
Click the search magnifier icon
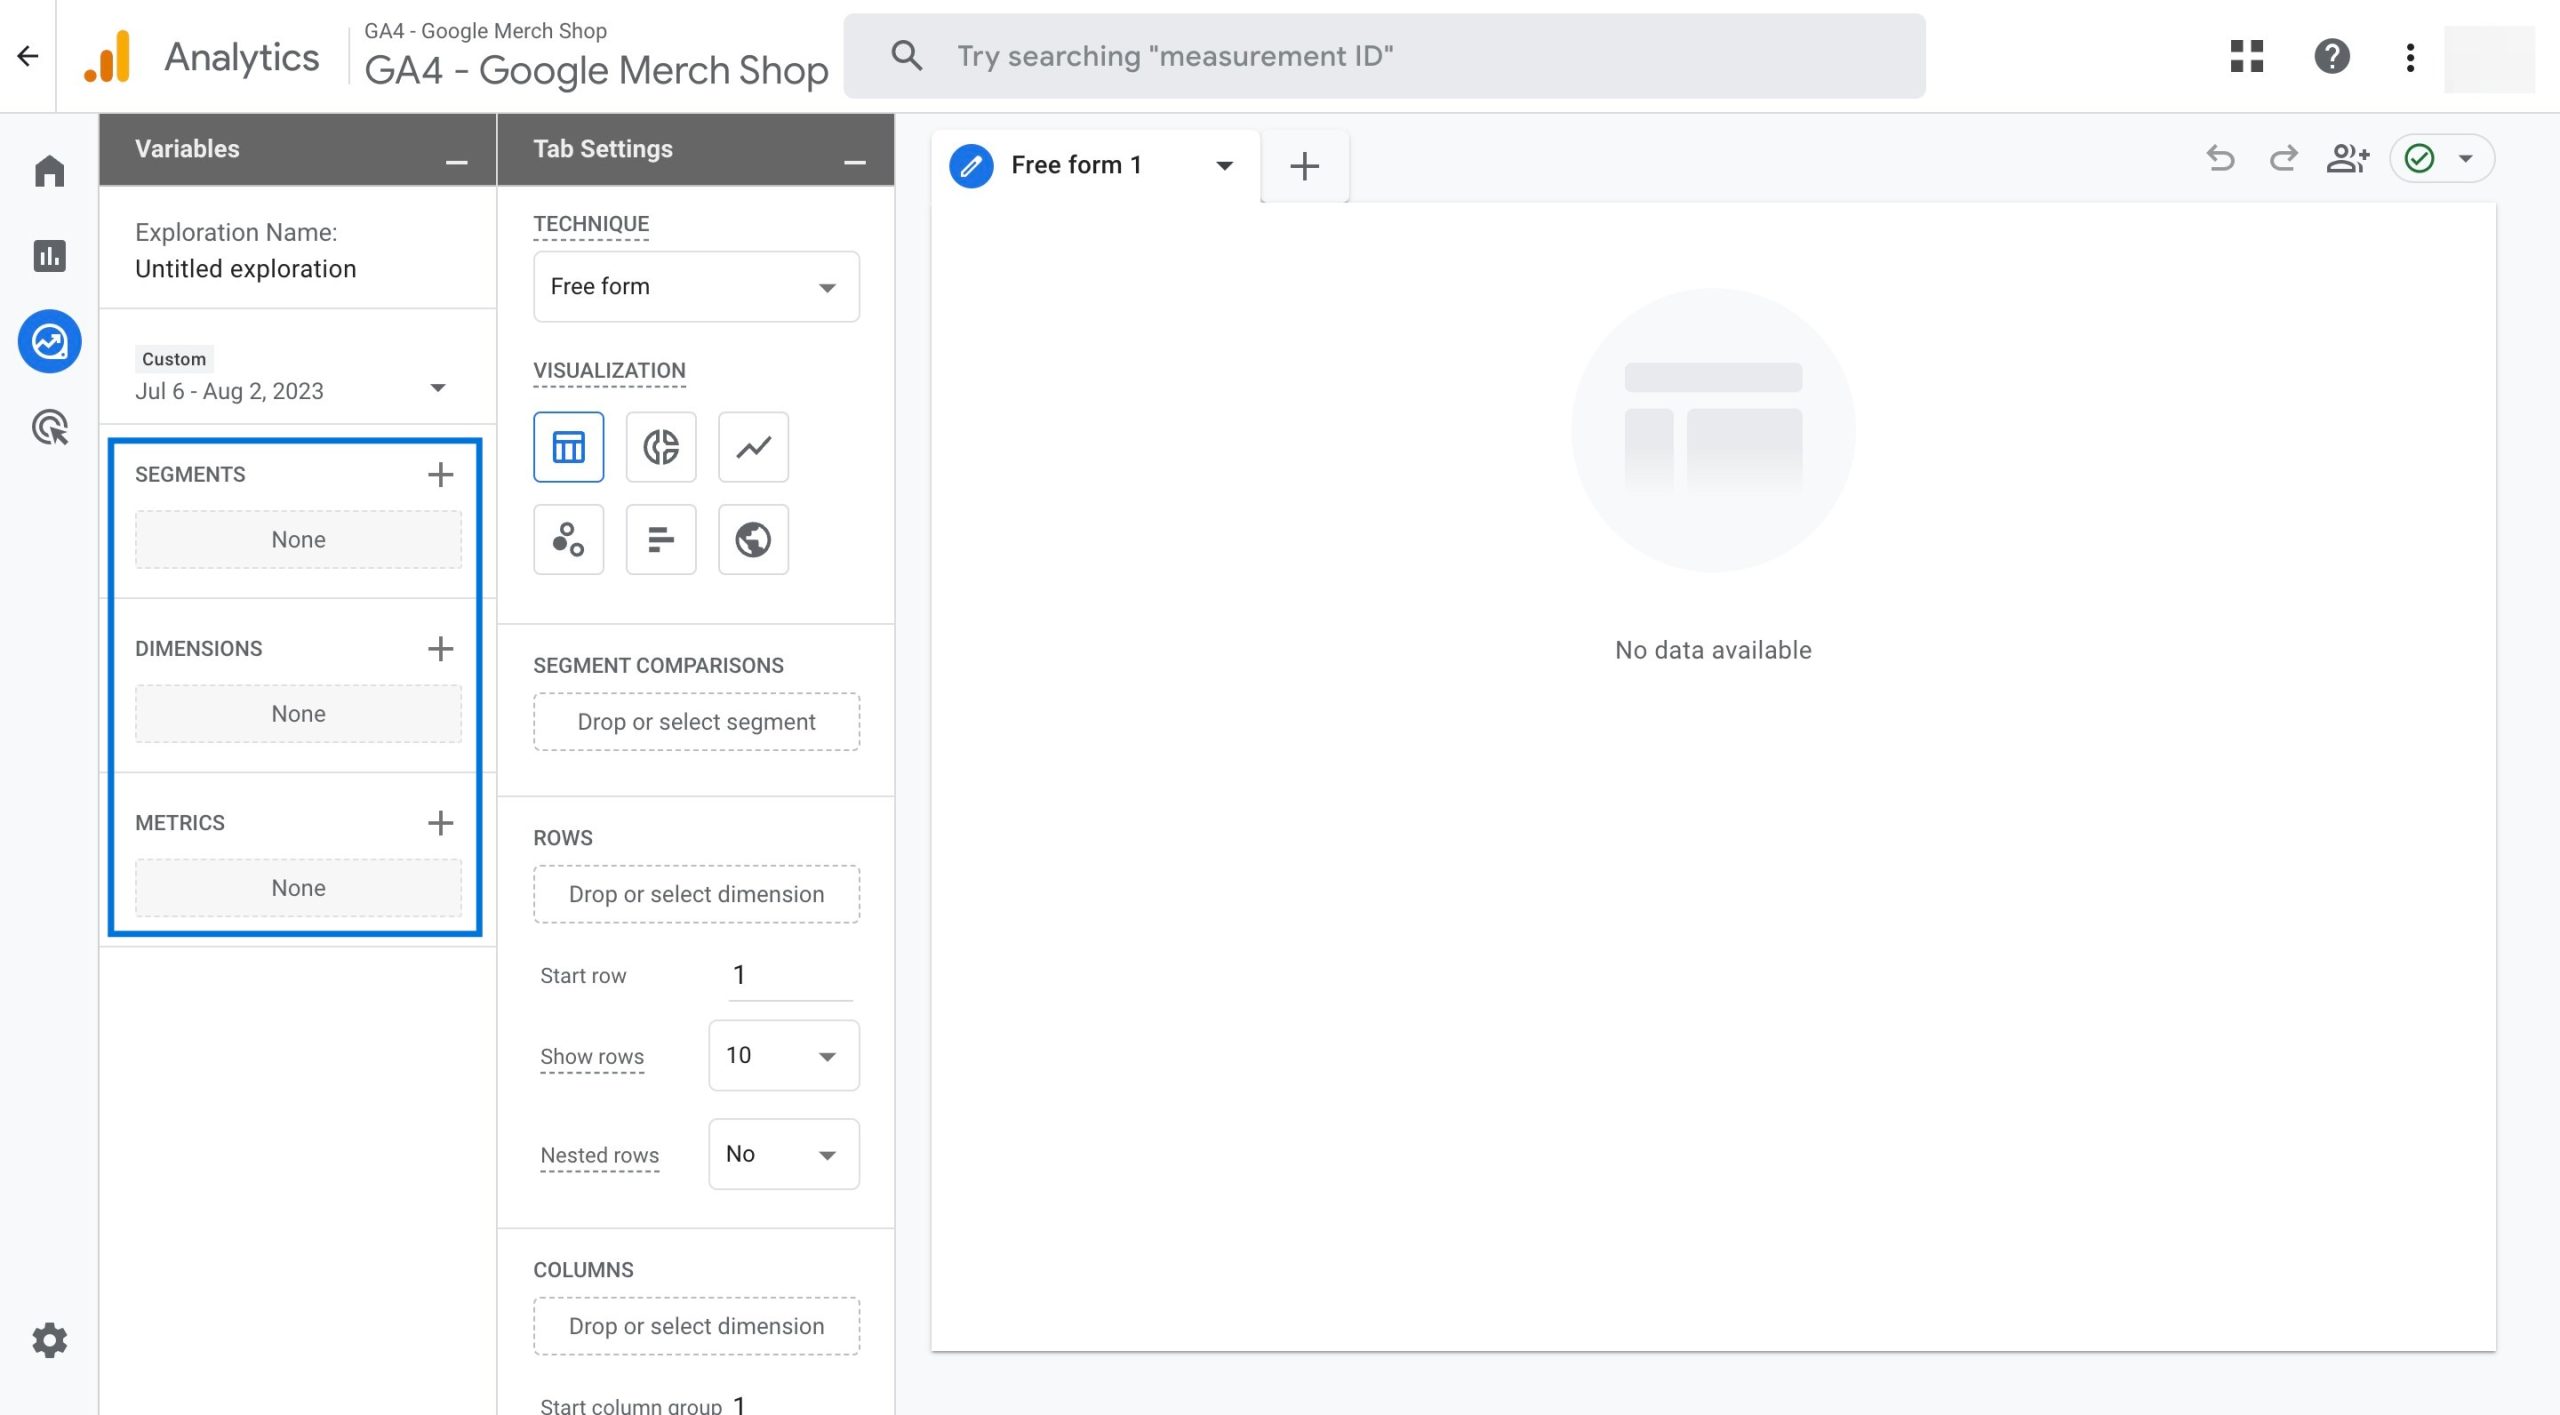[x=906, y=56]
